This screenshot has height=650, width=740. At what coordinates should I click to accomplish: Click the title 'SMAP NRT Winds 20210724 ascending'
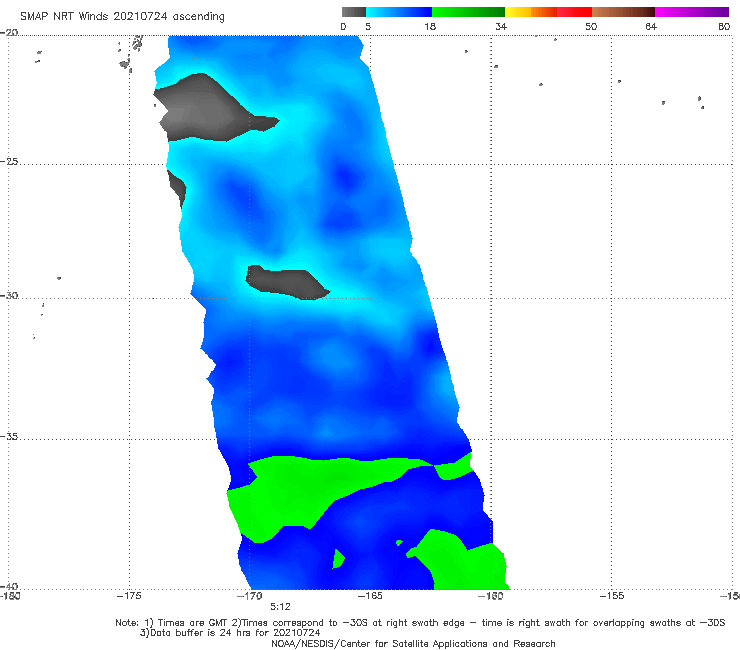point(122,16)
